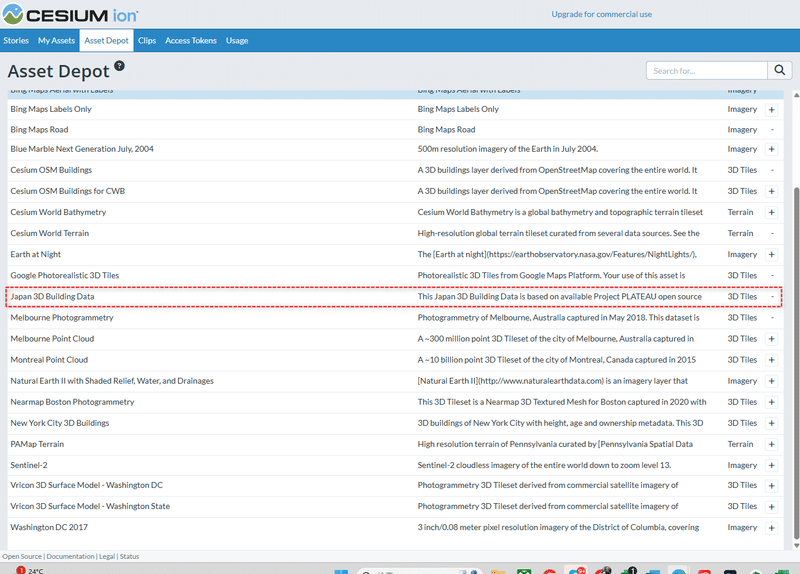800x574 pixels.
Task: Select the Sentinel-2 asset name
Action: click(29, 465)
